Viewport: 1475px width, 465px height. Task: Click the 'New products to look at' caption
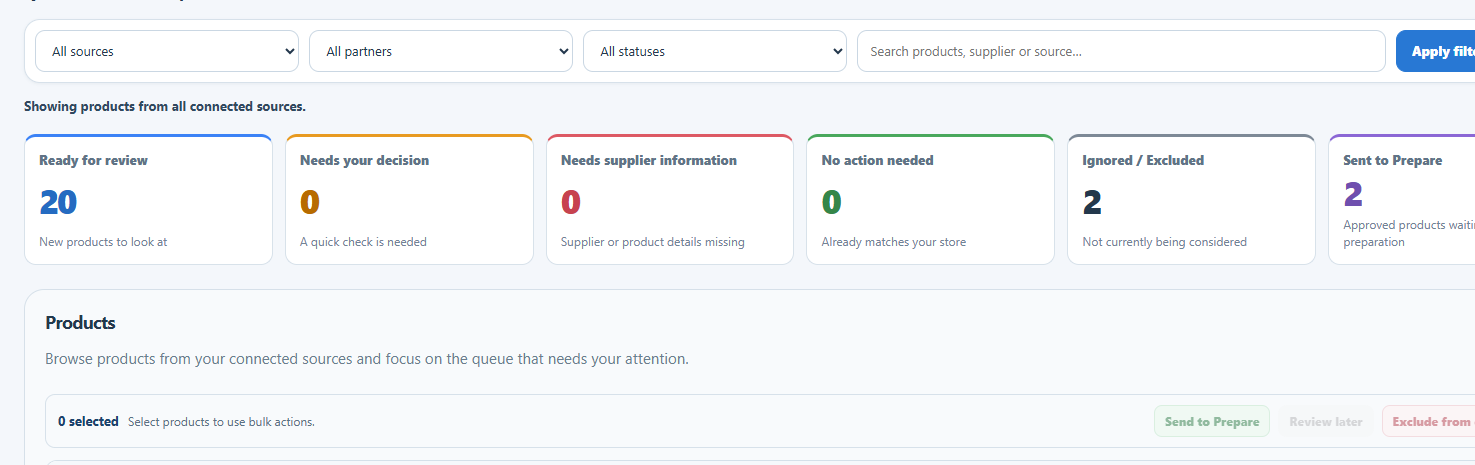click(x=103, y=242)
